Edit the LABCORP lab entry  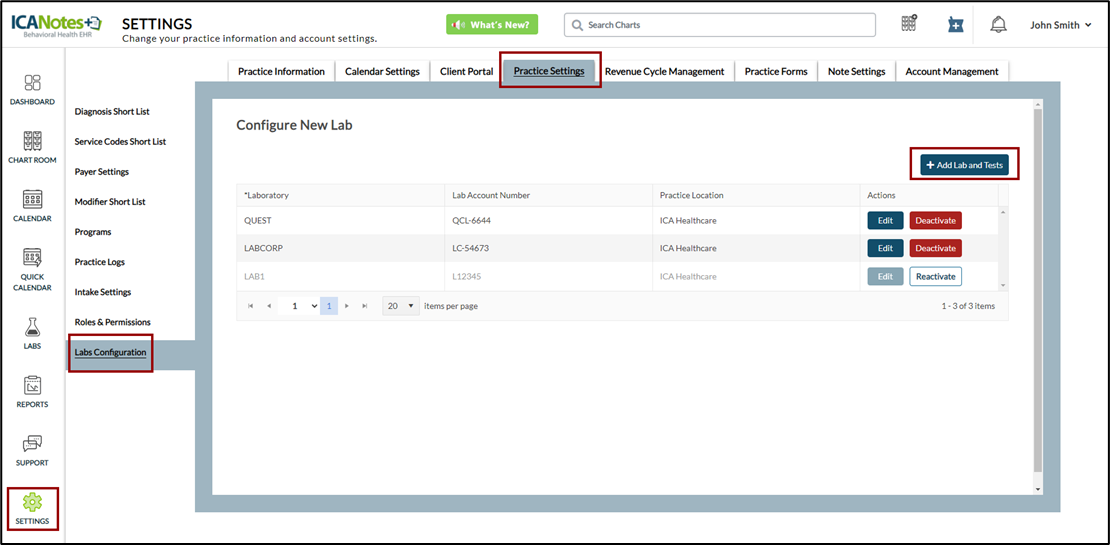click(885, 249)
